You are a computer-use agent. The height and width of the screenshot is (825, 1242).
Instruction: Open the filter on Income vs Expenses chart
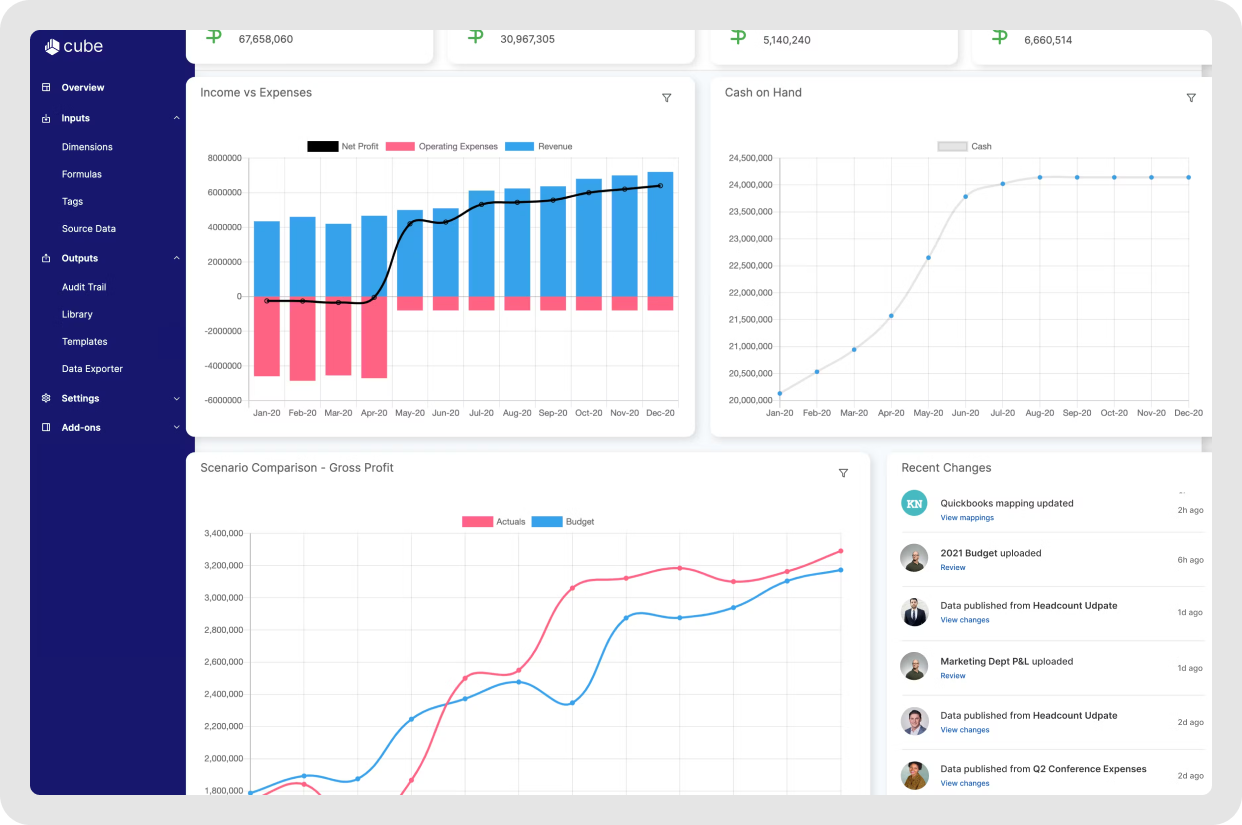tap(667, 98)
